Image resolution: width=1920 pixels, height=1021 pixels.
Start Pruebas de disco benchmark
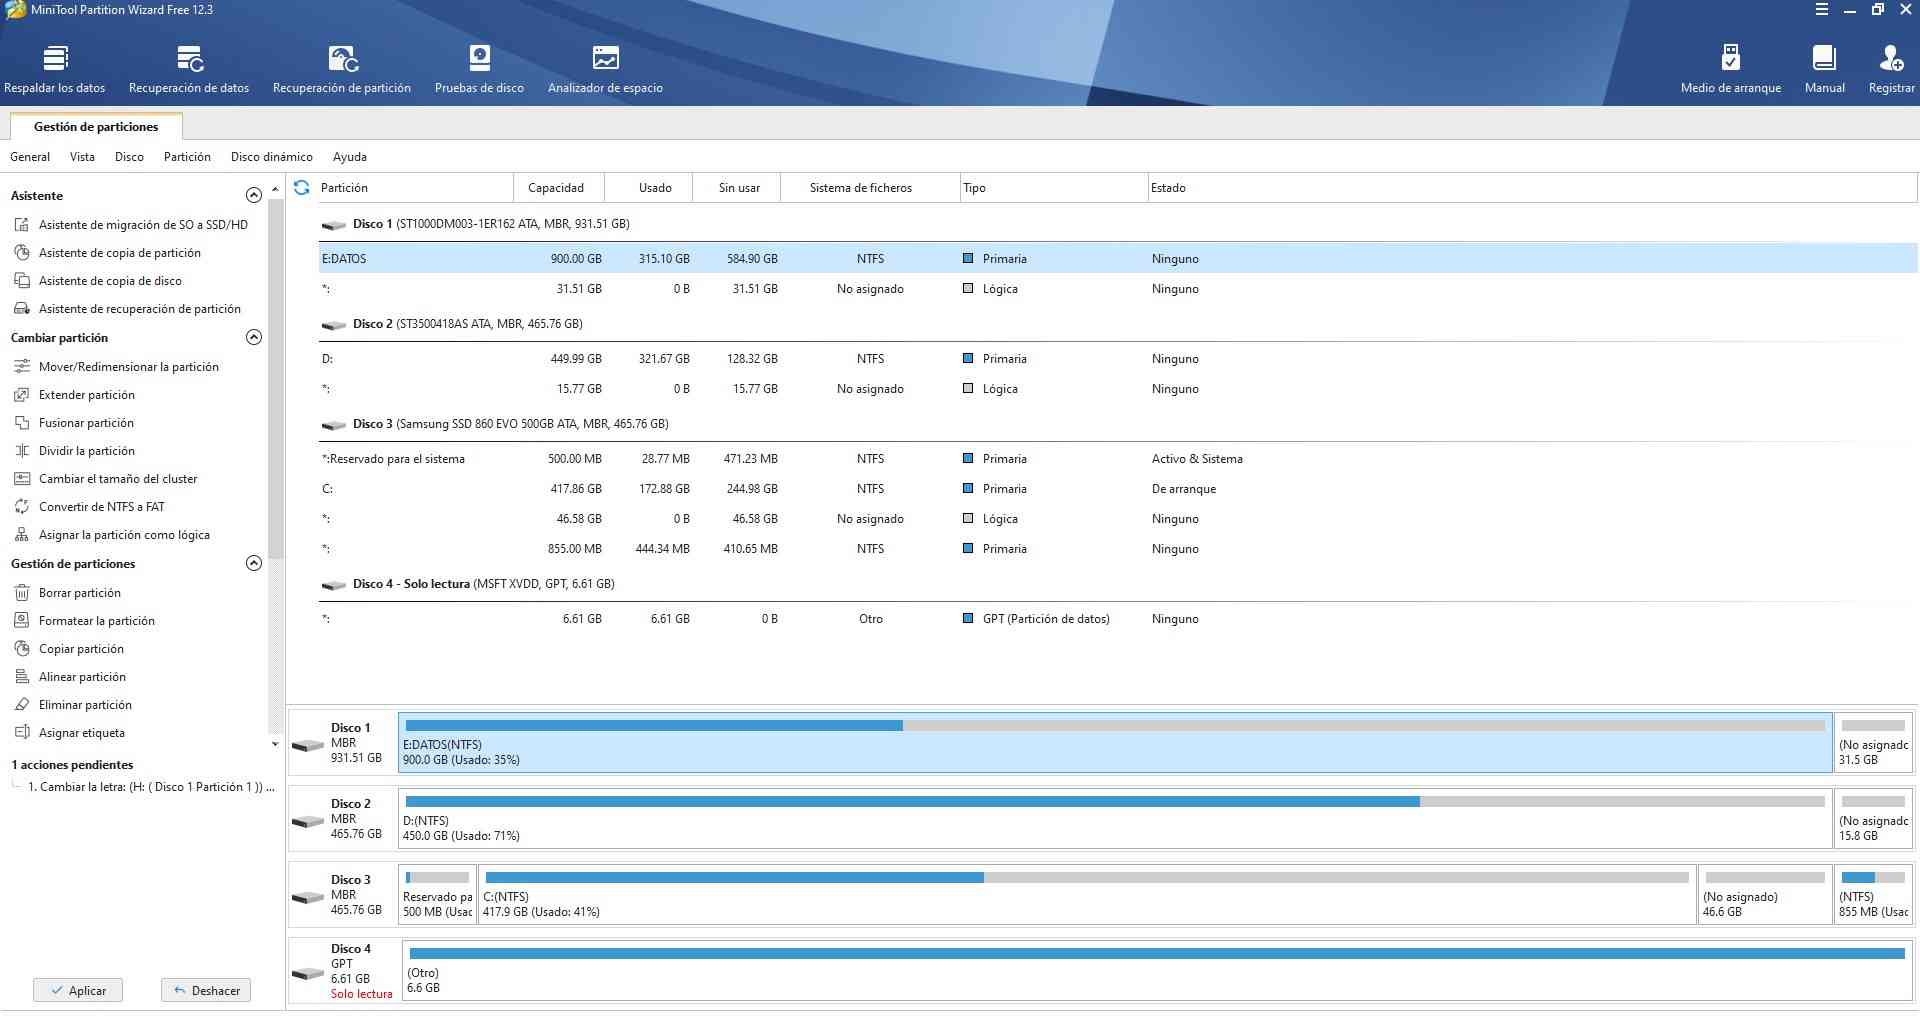pos(479,69)
